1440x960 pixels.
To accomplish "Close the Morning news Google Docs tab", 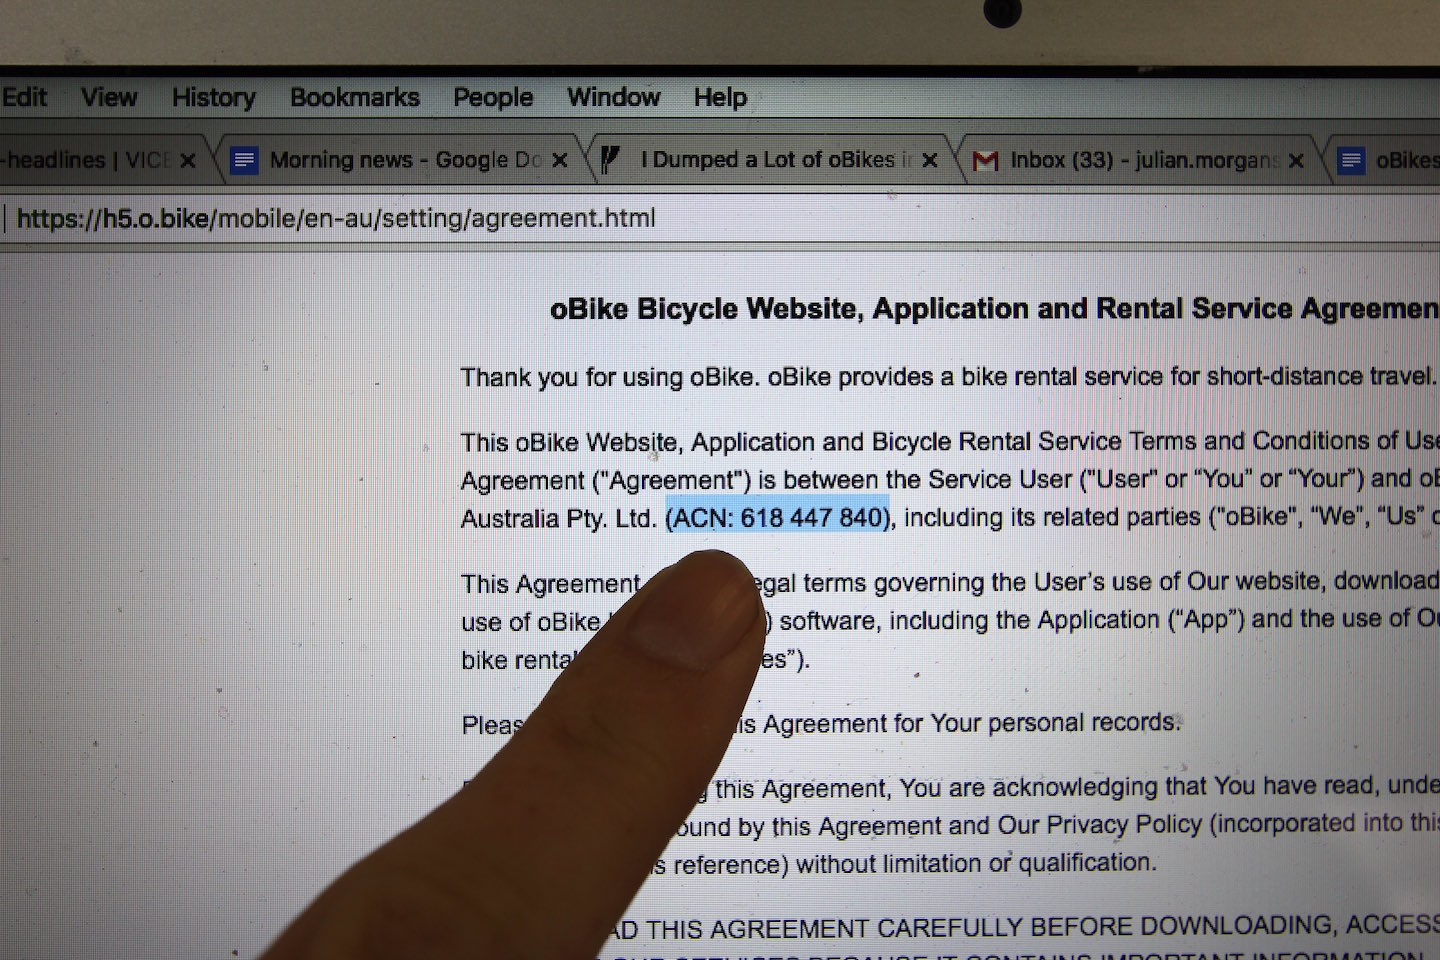I will coord(559,160).
